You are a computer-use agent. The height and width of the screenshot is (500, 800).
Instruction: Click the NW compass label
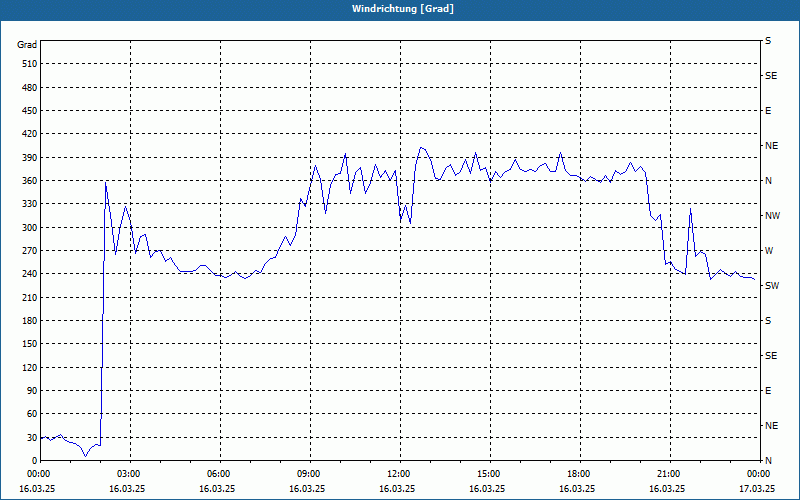[772, 216]
